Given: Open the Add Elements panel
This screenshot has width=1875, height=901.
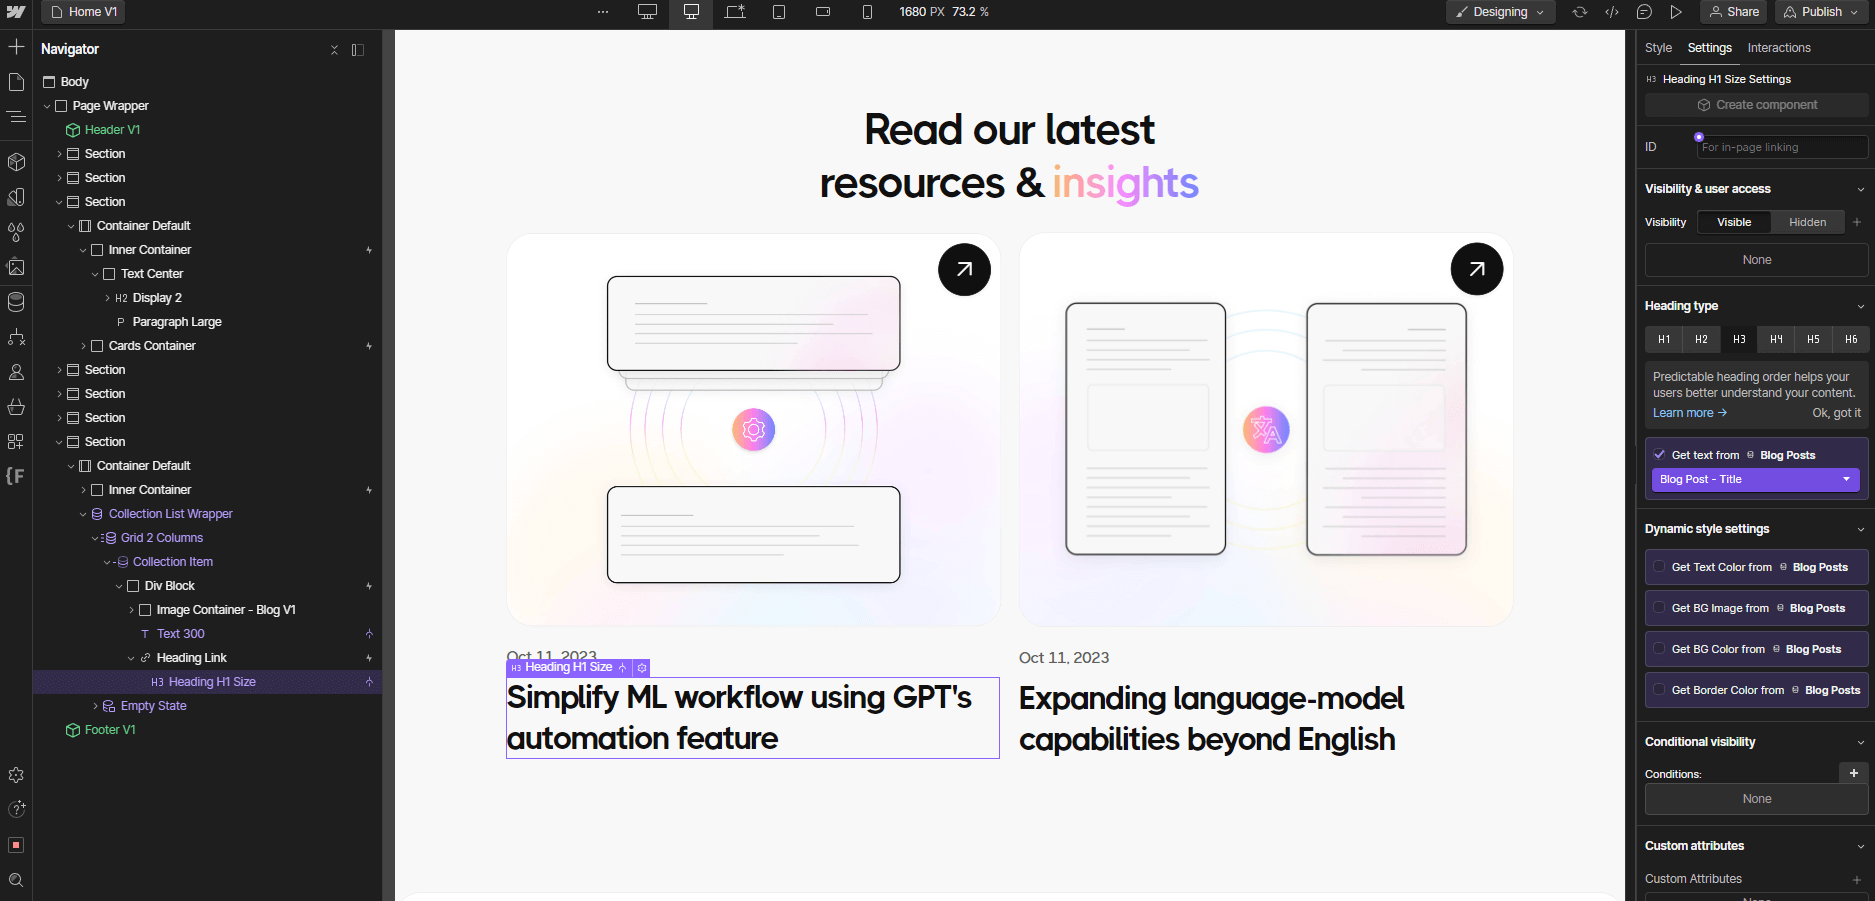Looking at the screenshot, I should point(16,46).
